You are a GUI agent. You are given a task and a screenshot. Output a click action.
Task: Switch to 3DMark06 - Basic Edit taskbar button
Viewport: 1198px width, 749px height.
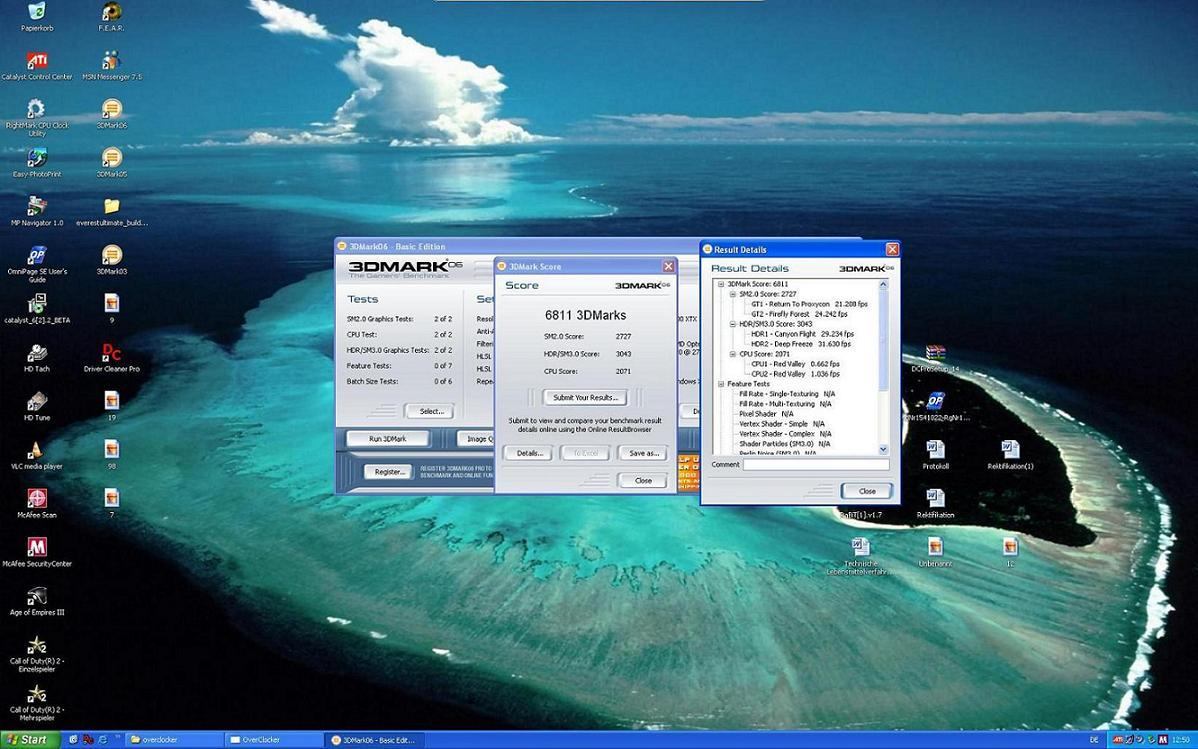point(374,740)
